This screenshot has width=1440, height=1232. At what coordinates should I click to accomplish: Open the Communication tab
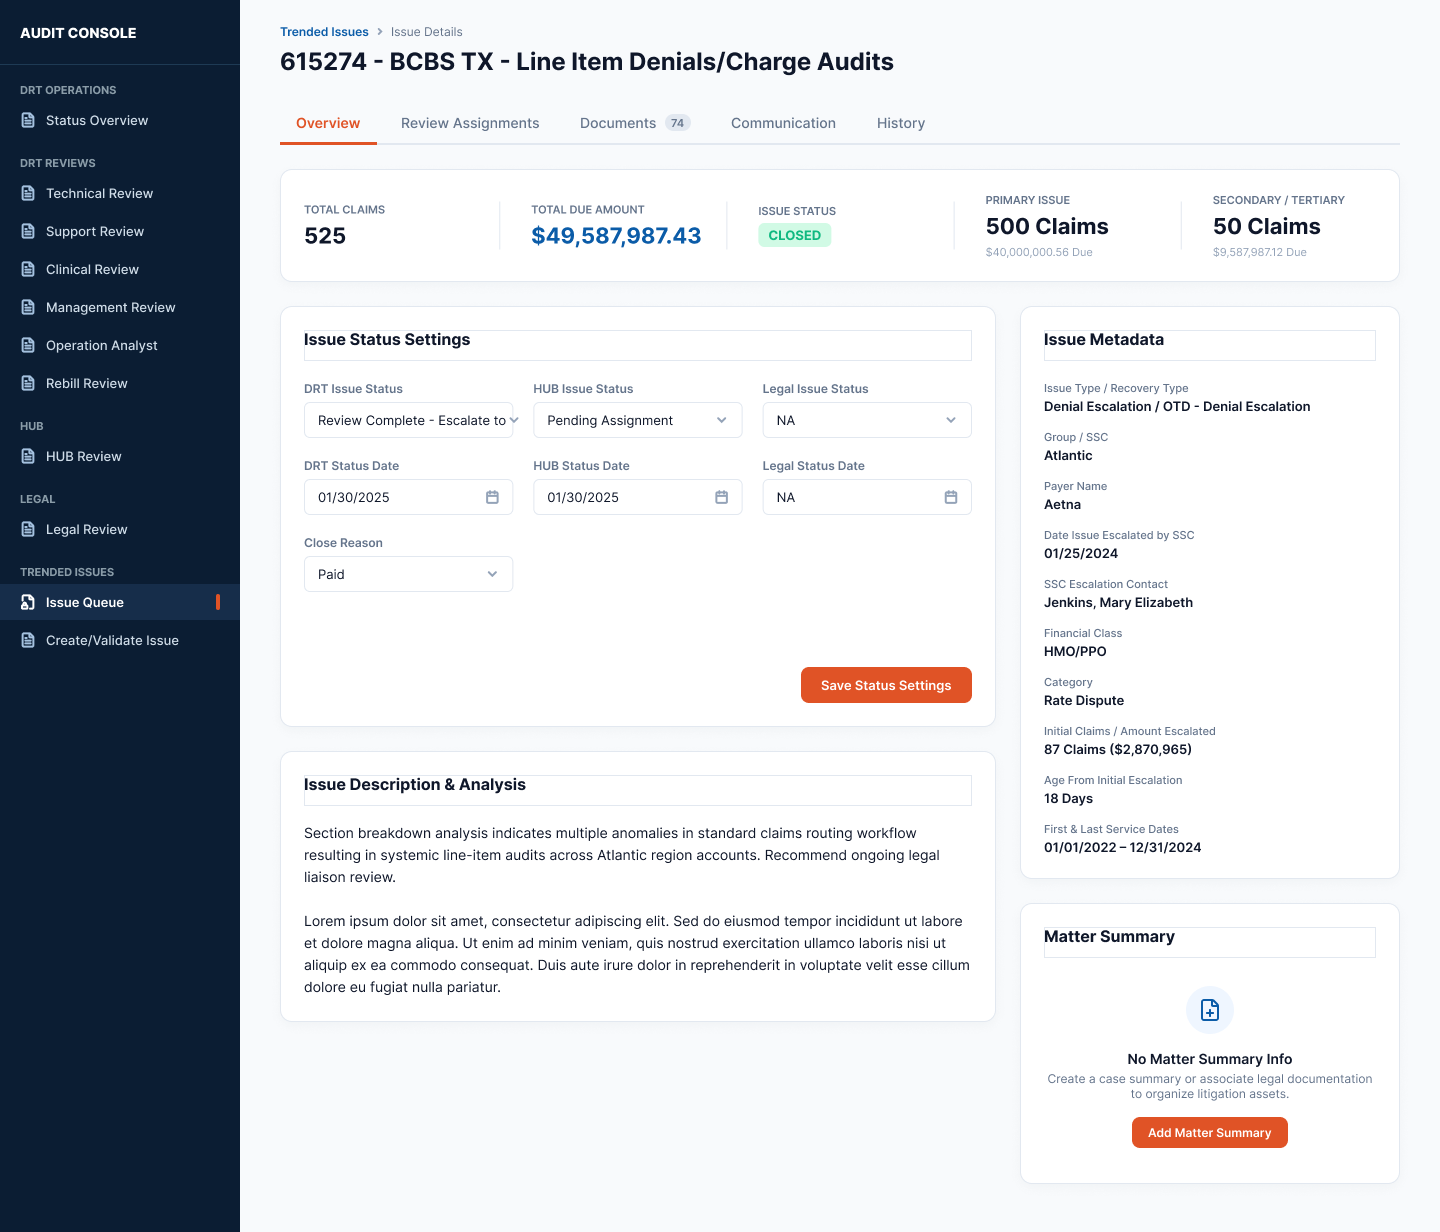click(783, 123)
